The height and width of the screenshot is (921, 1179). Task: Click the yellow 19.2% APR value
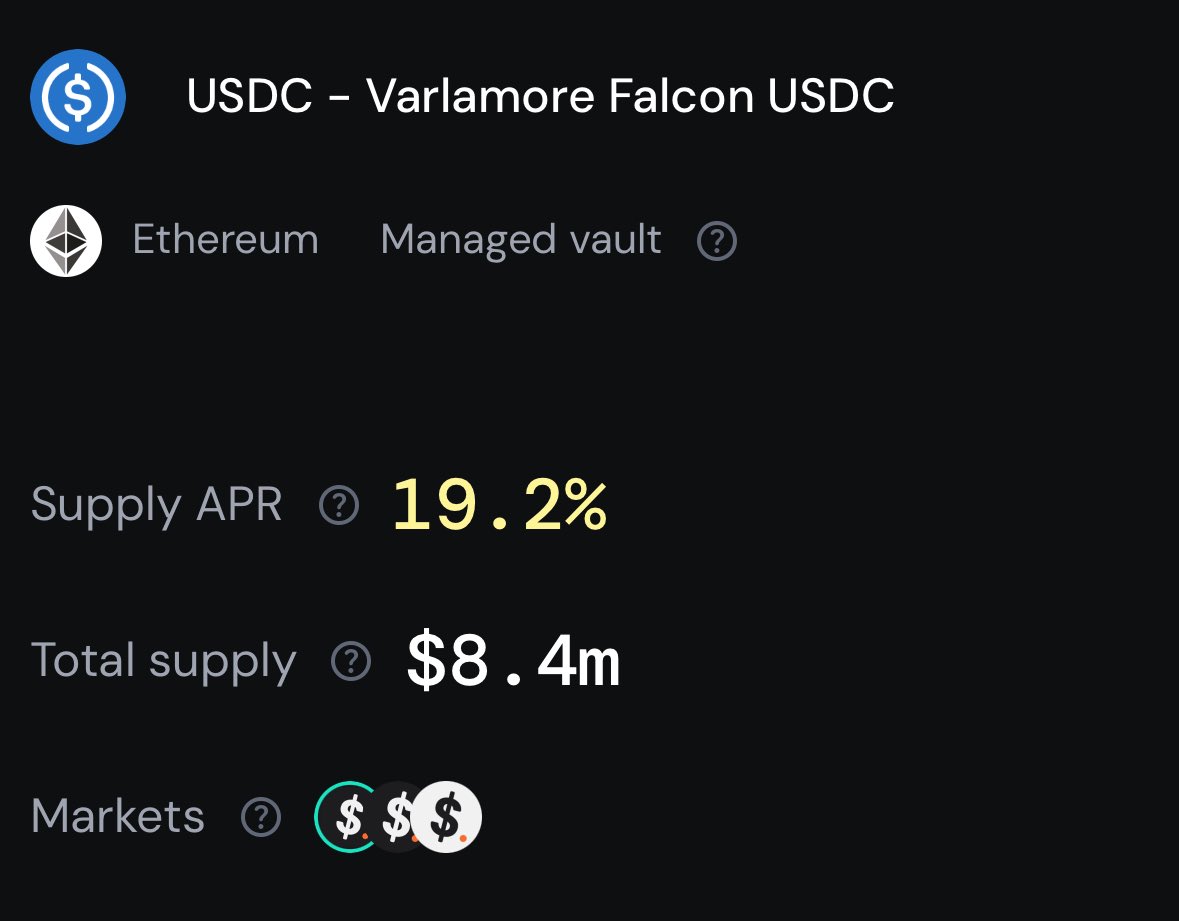(x=499, y=505)
